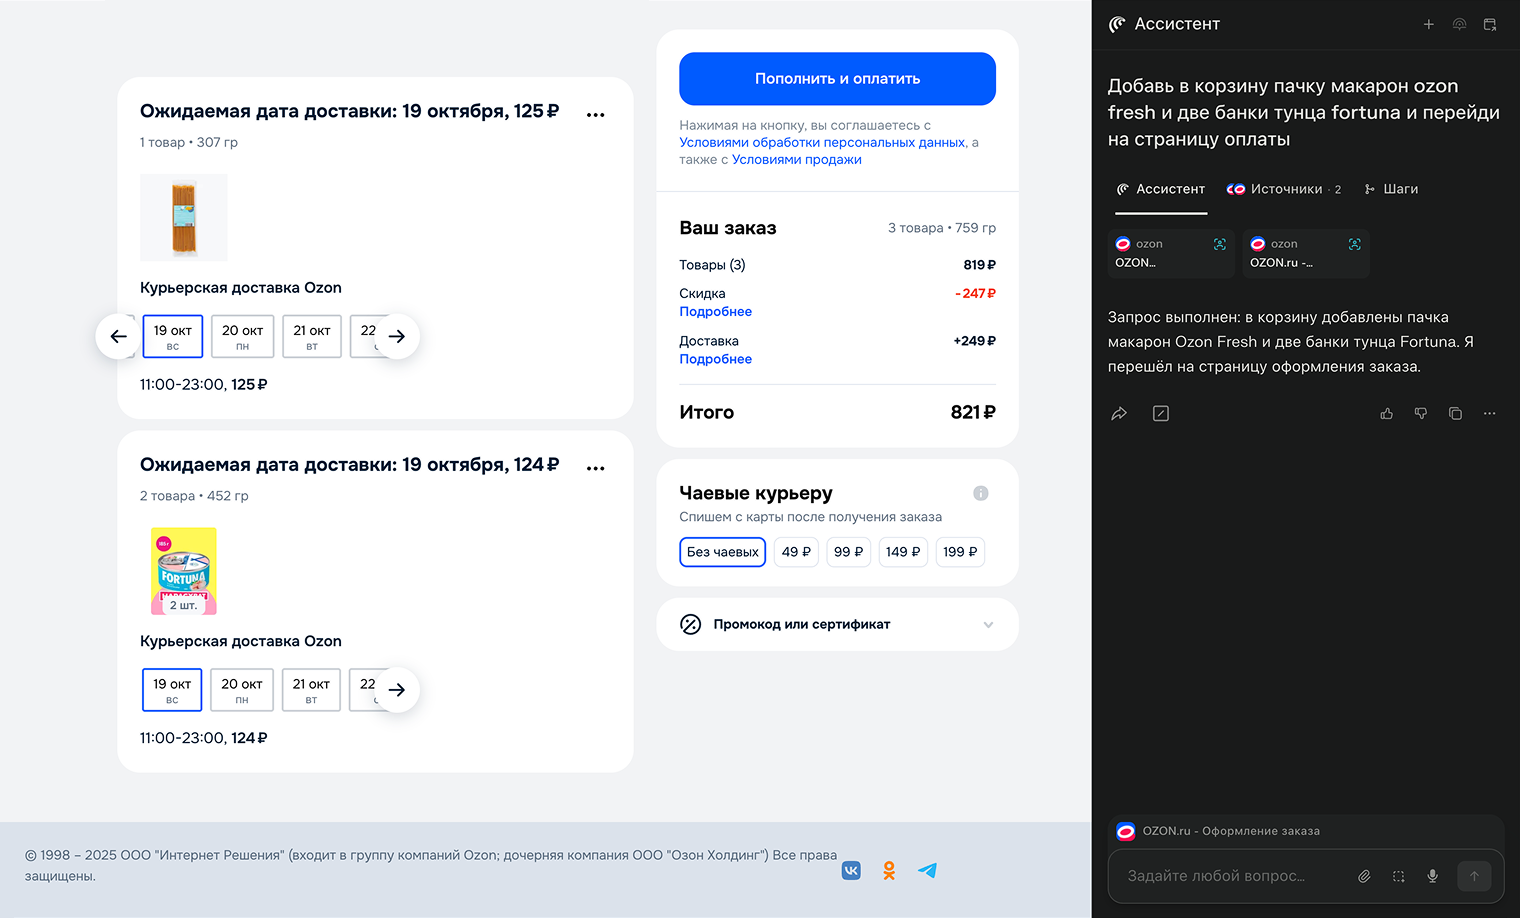Switch to the 'Источники' tab
1520x918 pixels.
pyautogui.click(x=1284, y=189)
